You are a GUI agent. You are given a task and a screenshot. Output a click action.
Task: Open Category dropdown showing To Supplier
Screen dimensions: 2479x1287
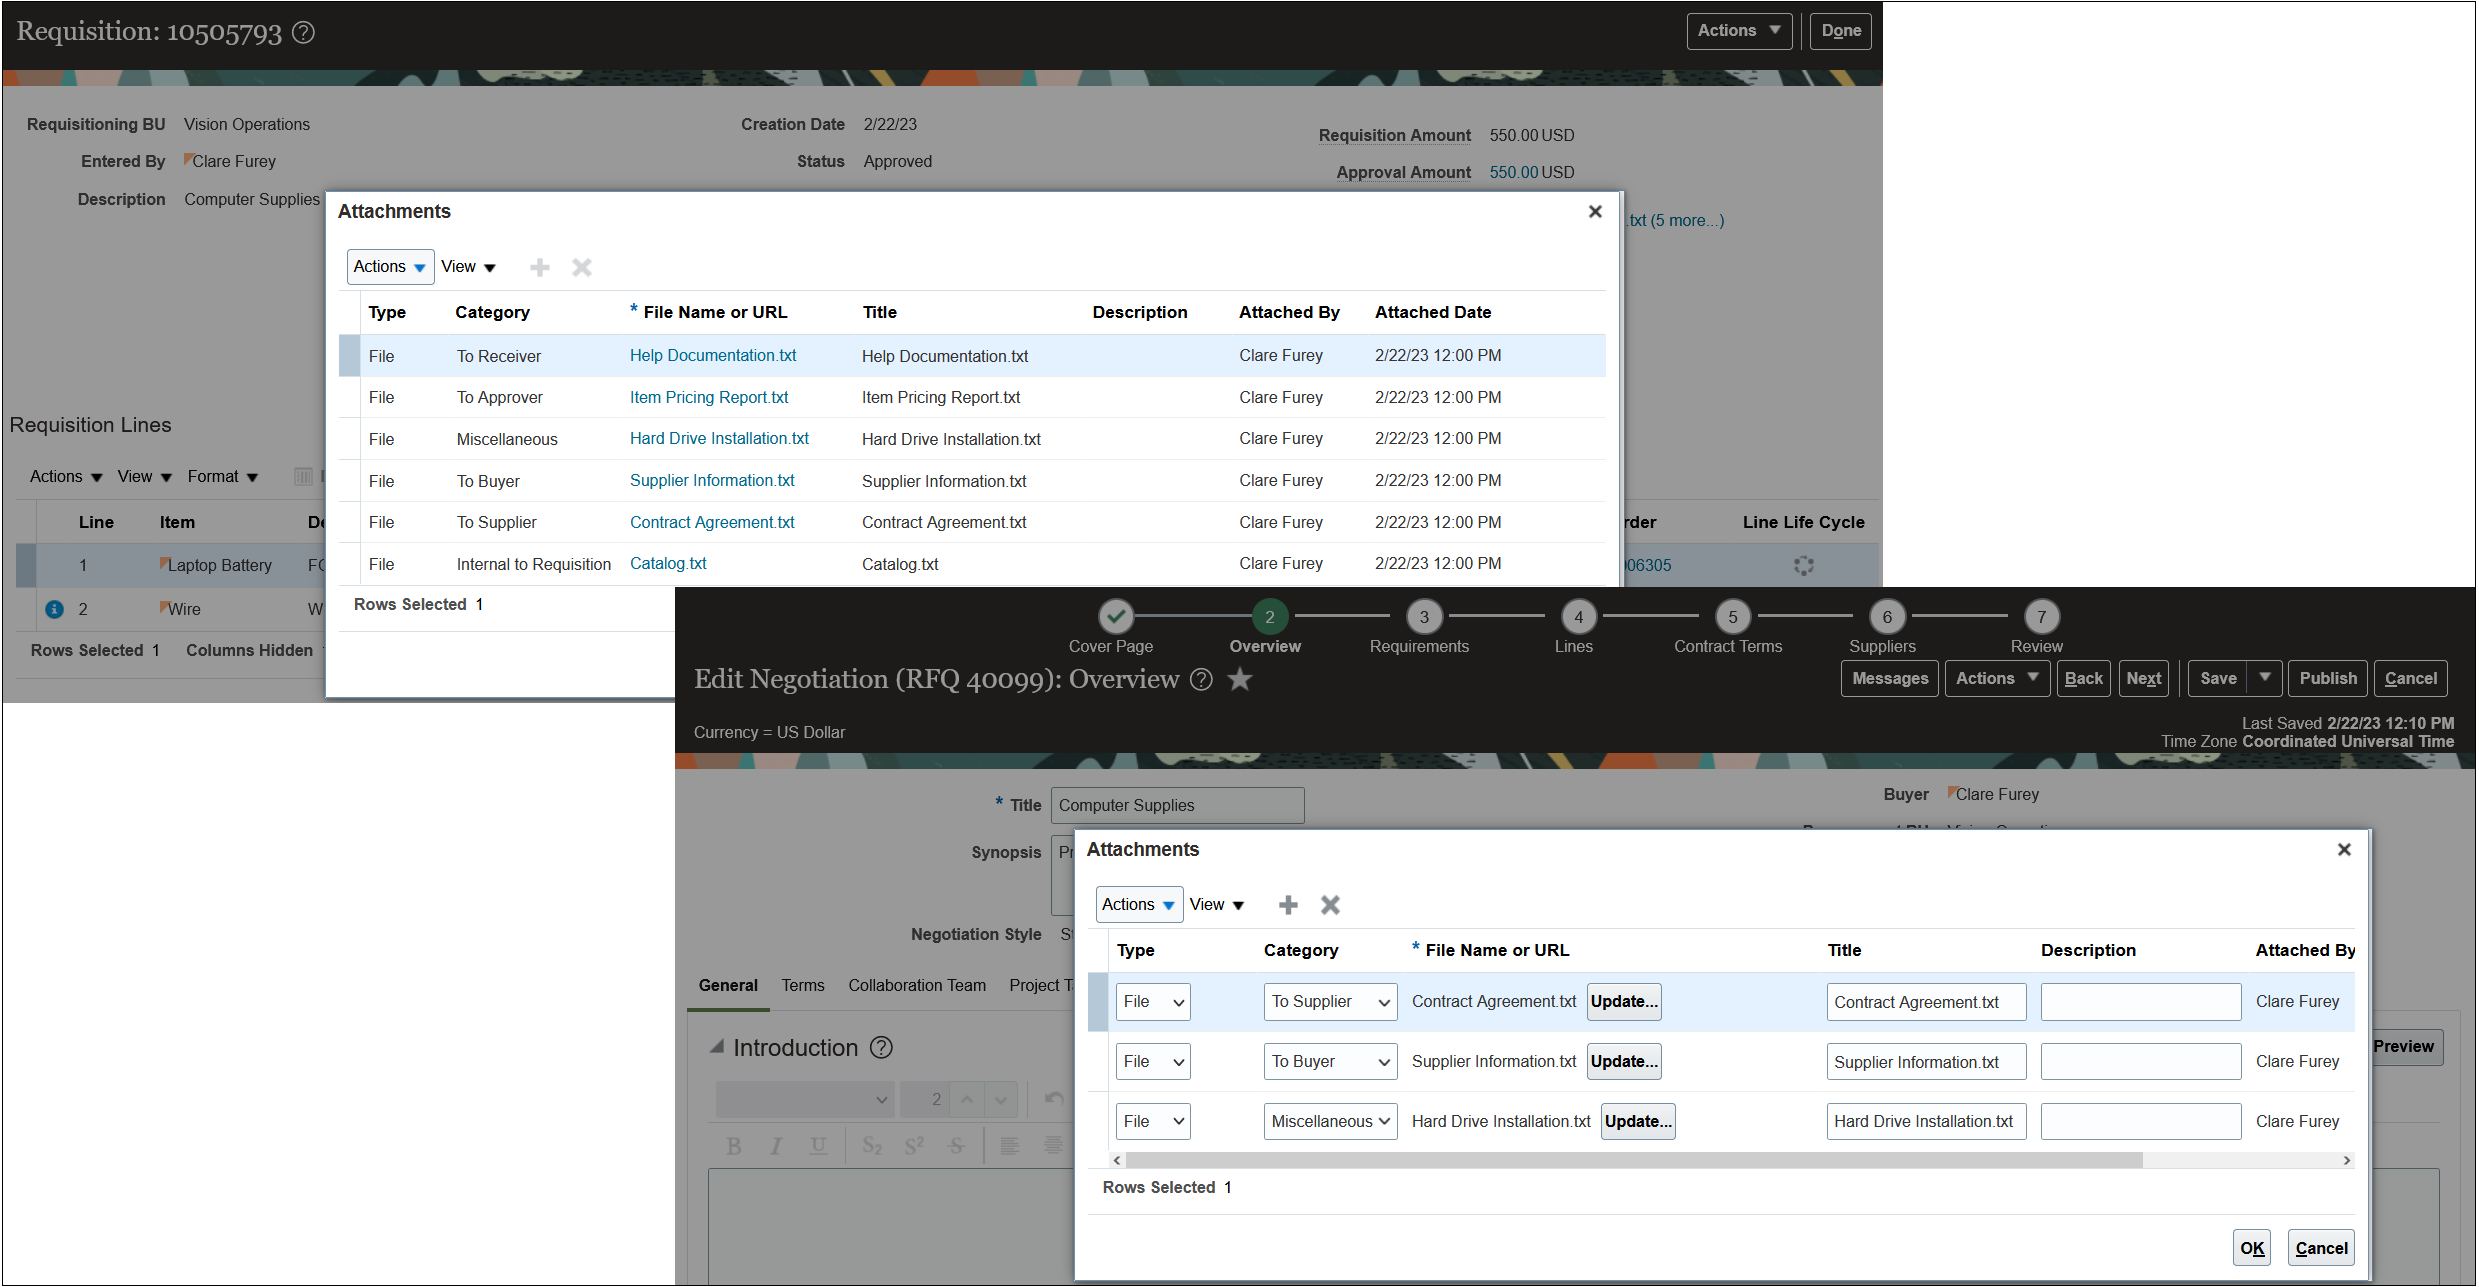click(x=1330, y=1002)
